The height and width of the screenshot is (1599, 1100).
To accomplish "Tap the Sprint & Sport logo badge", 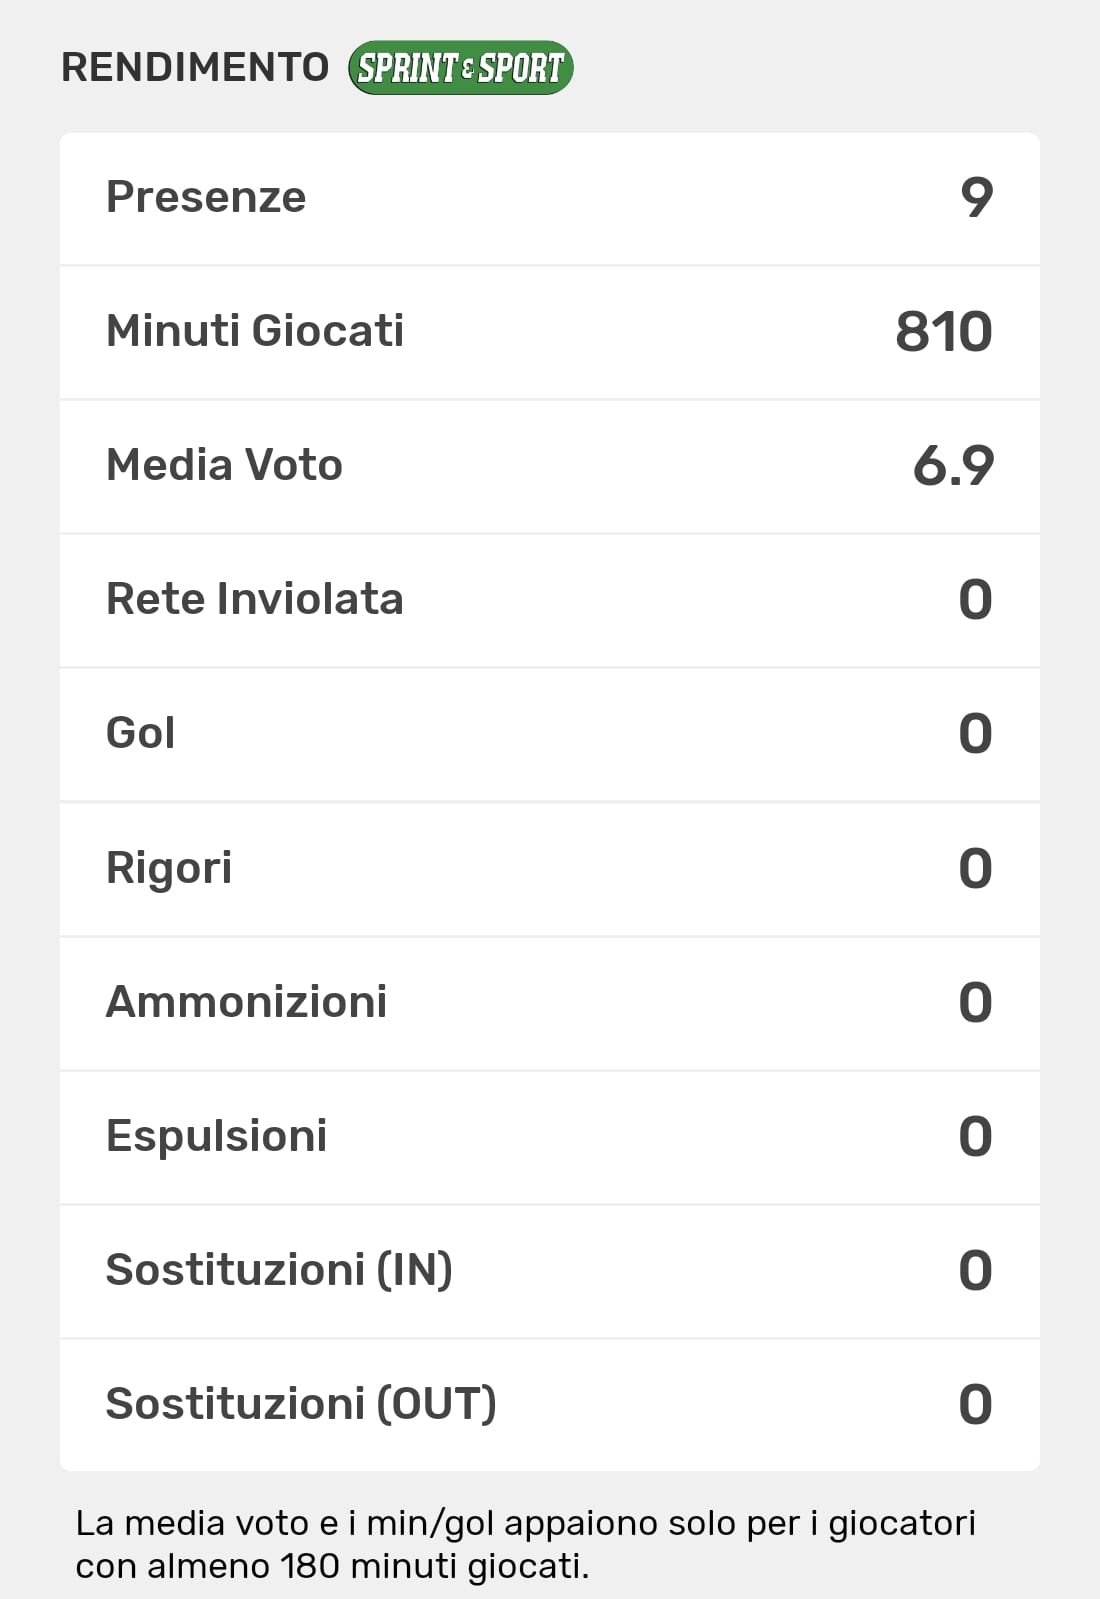I will click(460, 68).
